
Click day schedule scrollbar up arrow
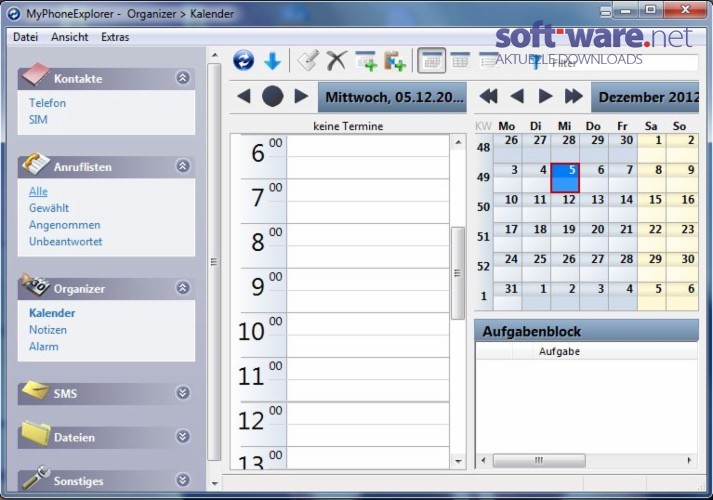(x=458, y=142)
